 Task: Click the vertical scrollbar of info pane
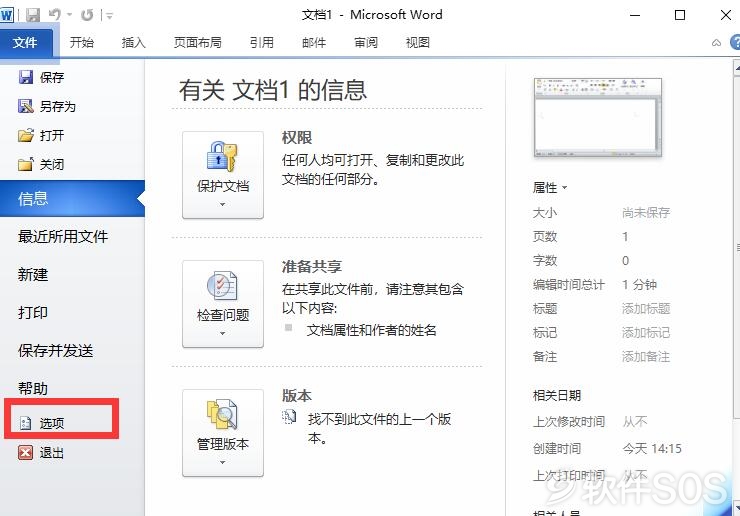pyautogui.click(x=737, y=245)
